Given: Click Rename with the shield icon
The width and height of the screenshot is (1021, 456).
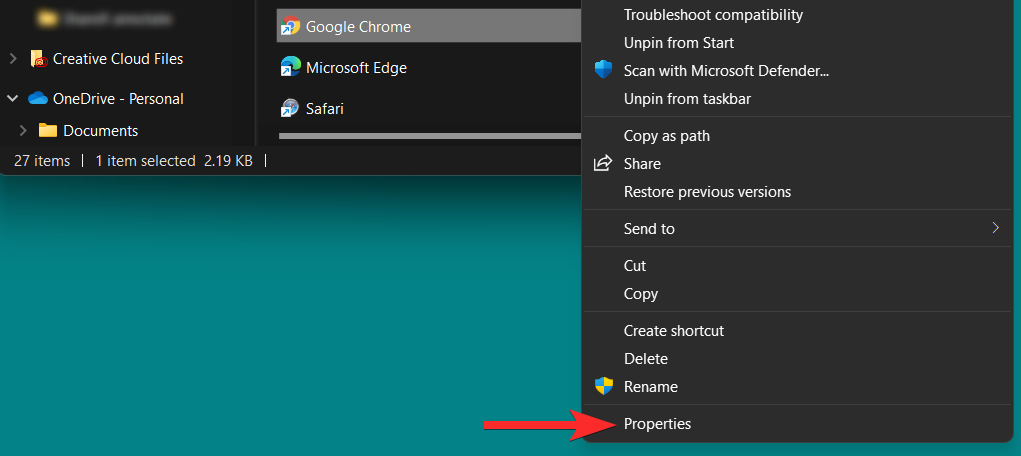Looking at the screenshot, I should [650, 387].
